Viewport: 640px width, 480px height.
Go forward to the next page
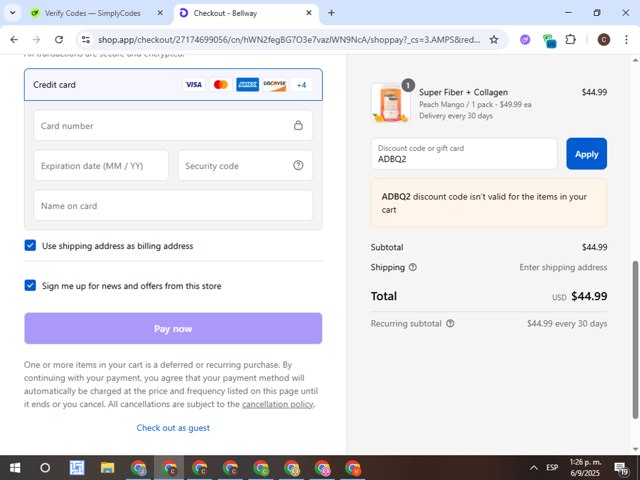pos(36,40)
